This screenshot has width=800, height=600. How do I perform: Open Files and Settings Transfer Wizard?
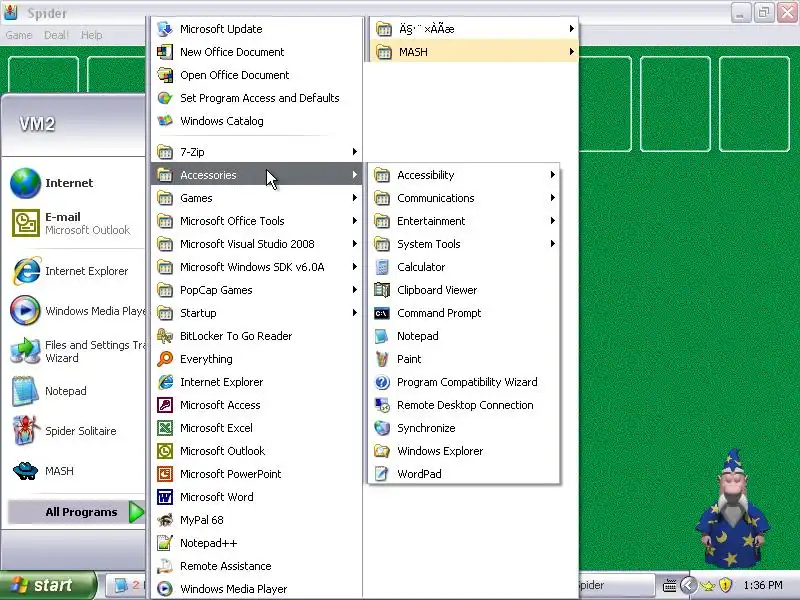[75, 351]
